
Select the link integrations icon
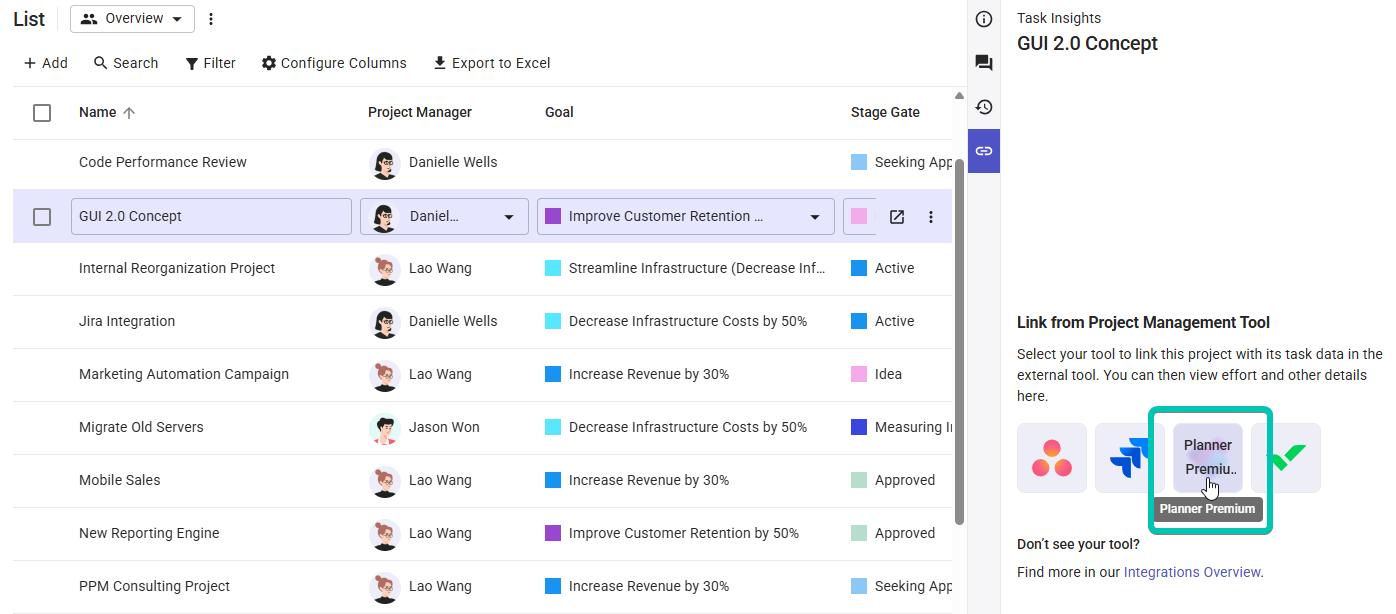pyautogui.click(x=984, y=151)
